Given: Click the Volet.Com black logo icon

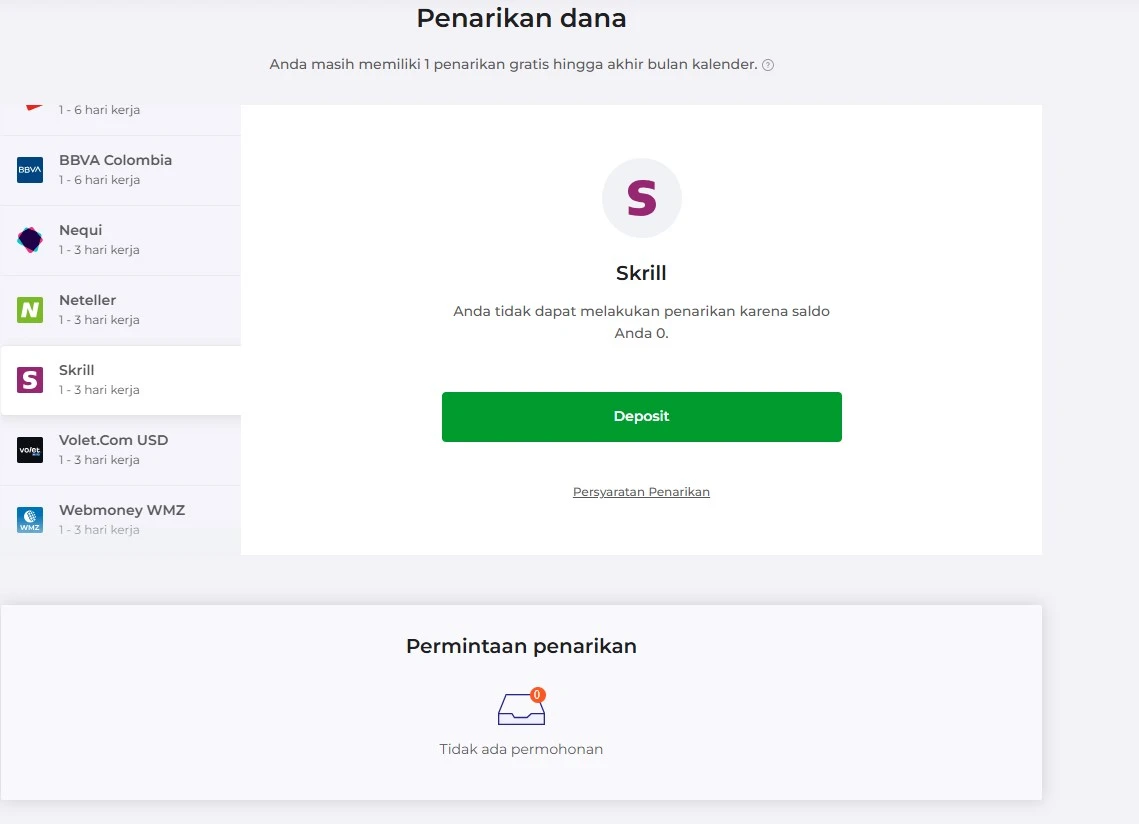Looking at the screenshot, I should (30, 450).
